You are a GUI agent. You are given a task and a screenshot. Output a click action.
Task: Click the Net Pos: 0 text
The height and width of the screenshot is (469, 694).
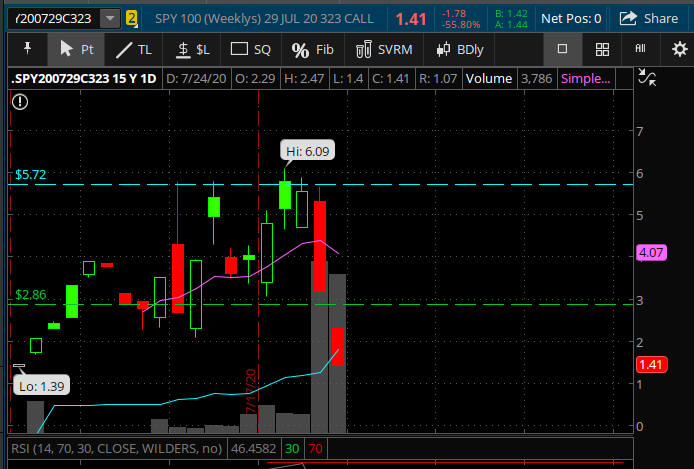coord(571,19)
